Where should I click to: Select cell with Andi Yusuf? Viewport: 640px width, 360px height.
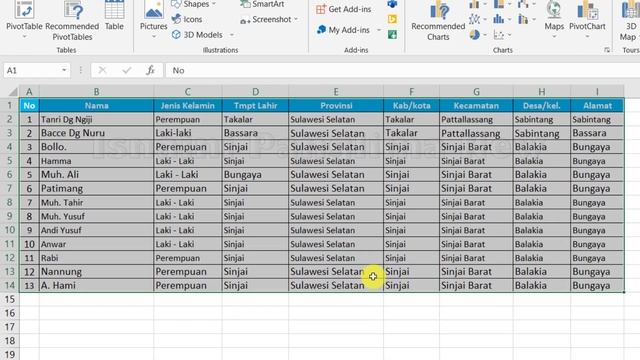pos(96,230)
